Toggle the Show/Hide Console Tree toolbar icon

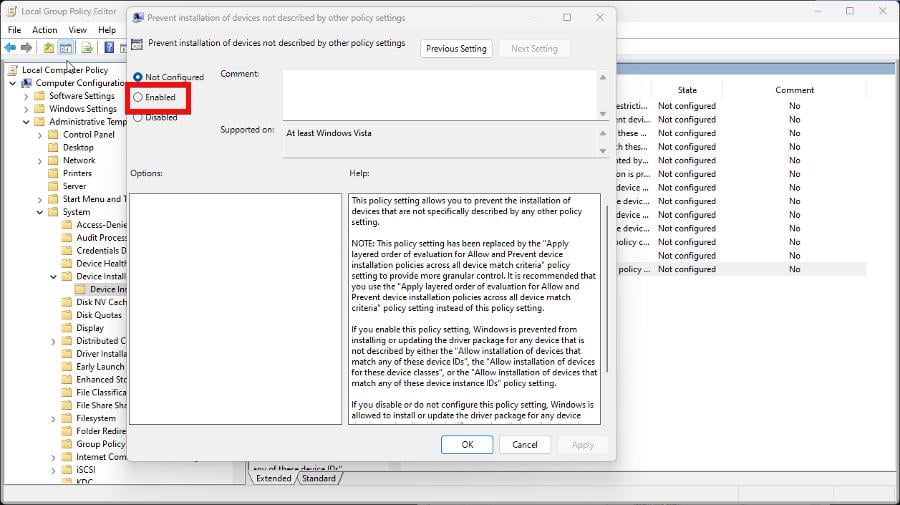pos(66,48)
